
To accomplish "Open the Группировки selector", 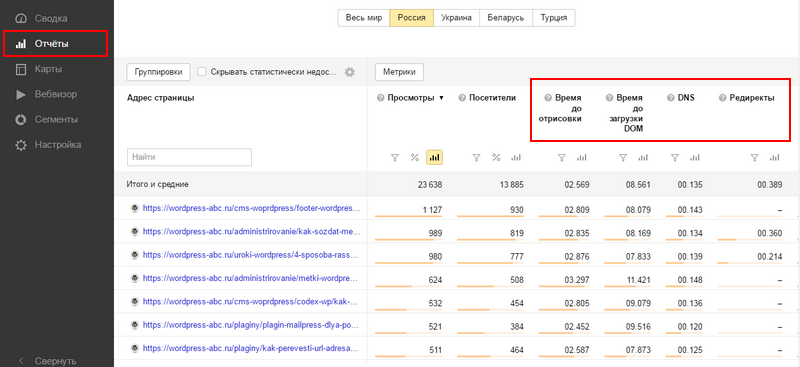I will (x=158, y=72).
